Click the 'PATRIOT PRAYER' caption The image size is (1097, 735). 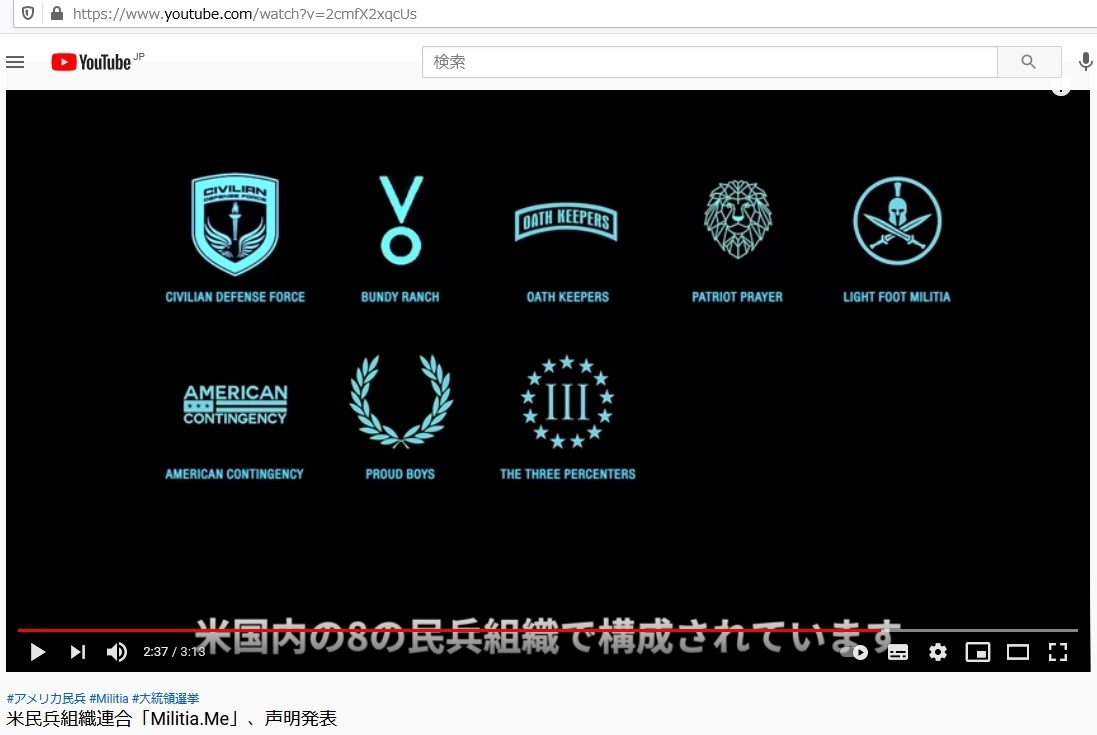(737, 297)
